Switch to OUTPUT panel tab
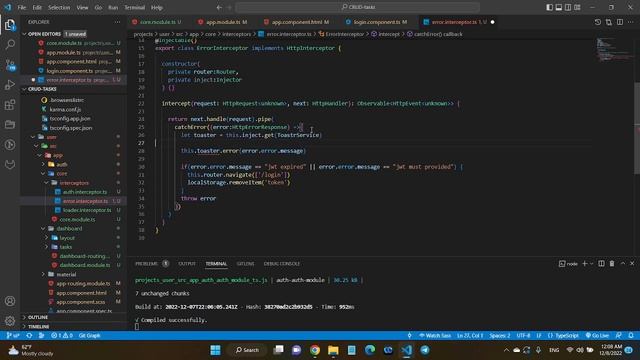This screenshot has width=640, height=360. point(187,264)
